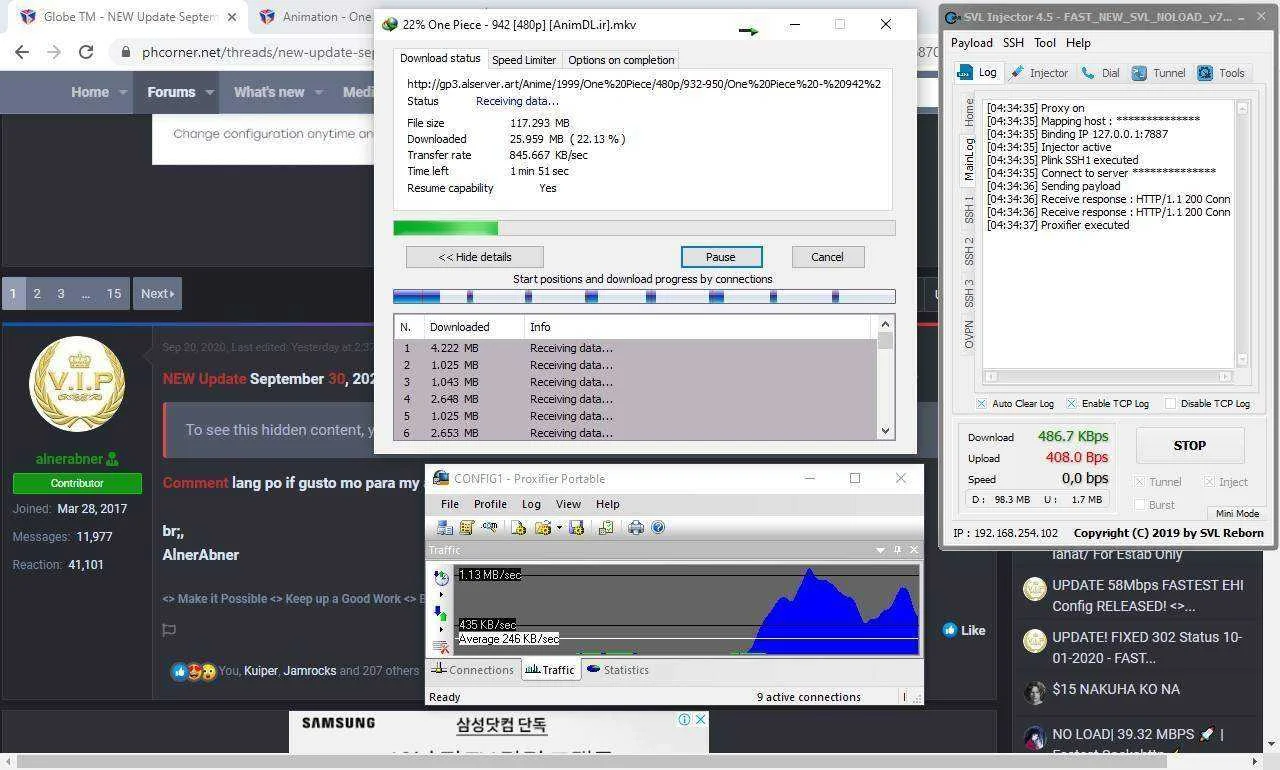Switch to Options on completion tab
The image size is (1280, 770).
click(621, 60)
